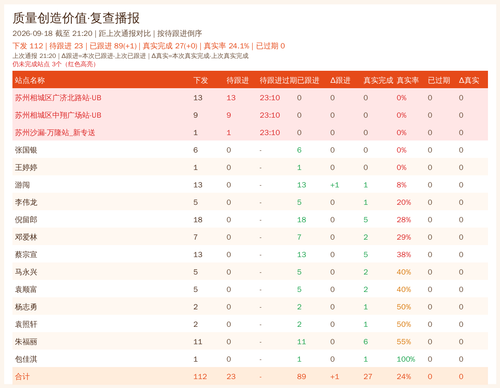Click the 28% 真实率 value
The height and width of the screenshot is (388, 500).
click(x=404, y=220)
